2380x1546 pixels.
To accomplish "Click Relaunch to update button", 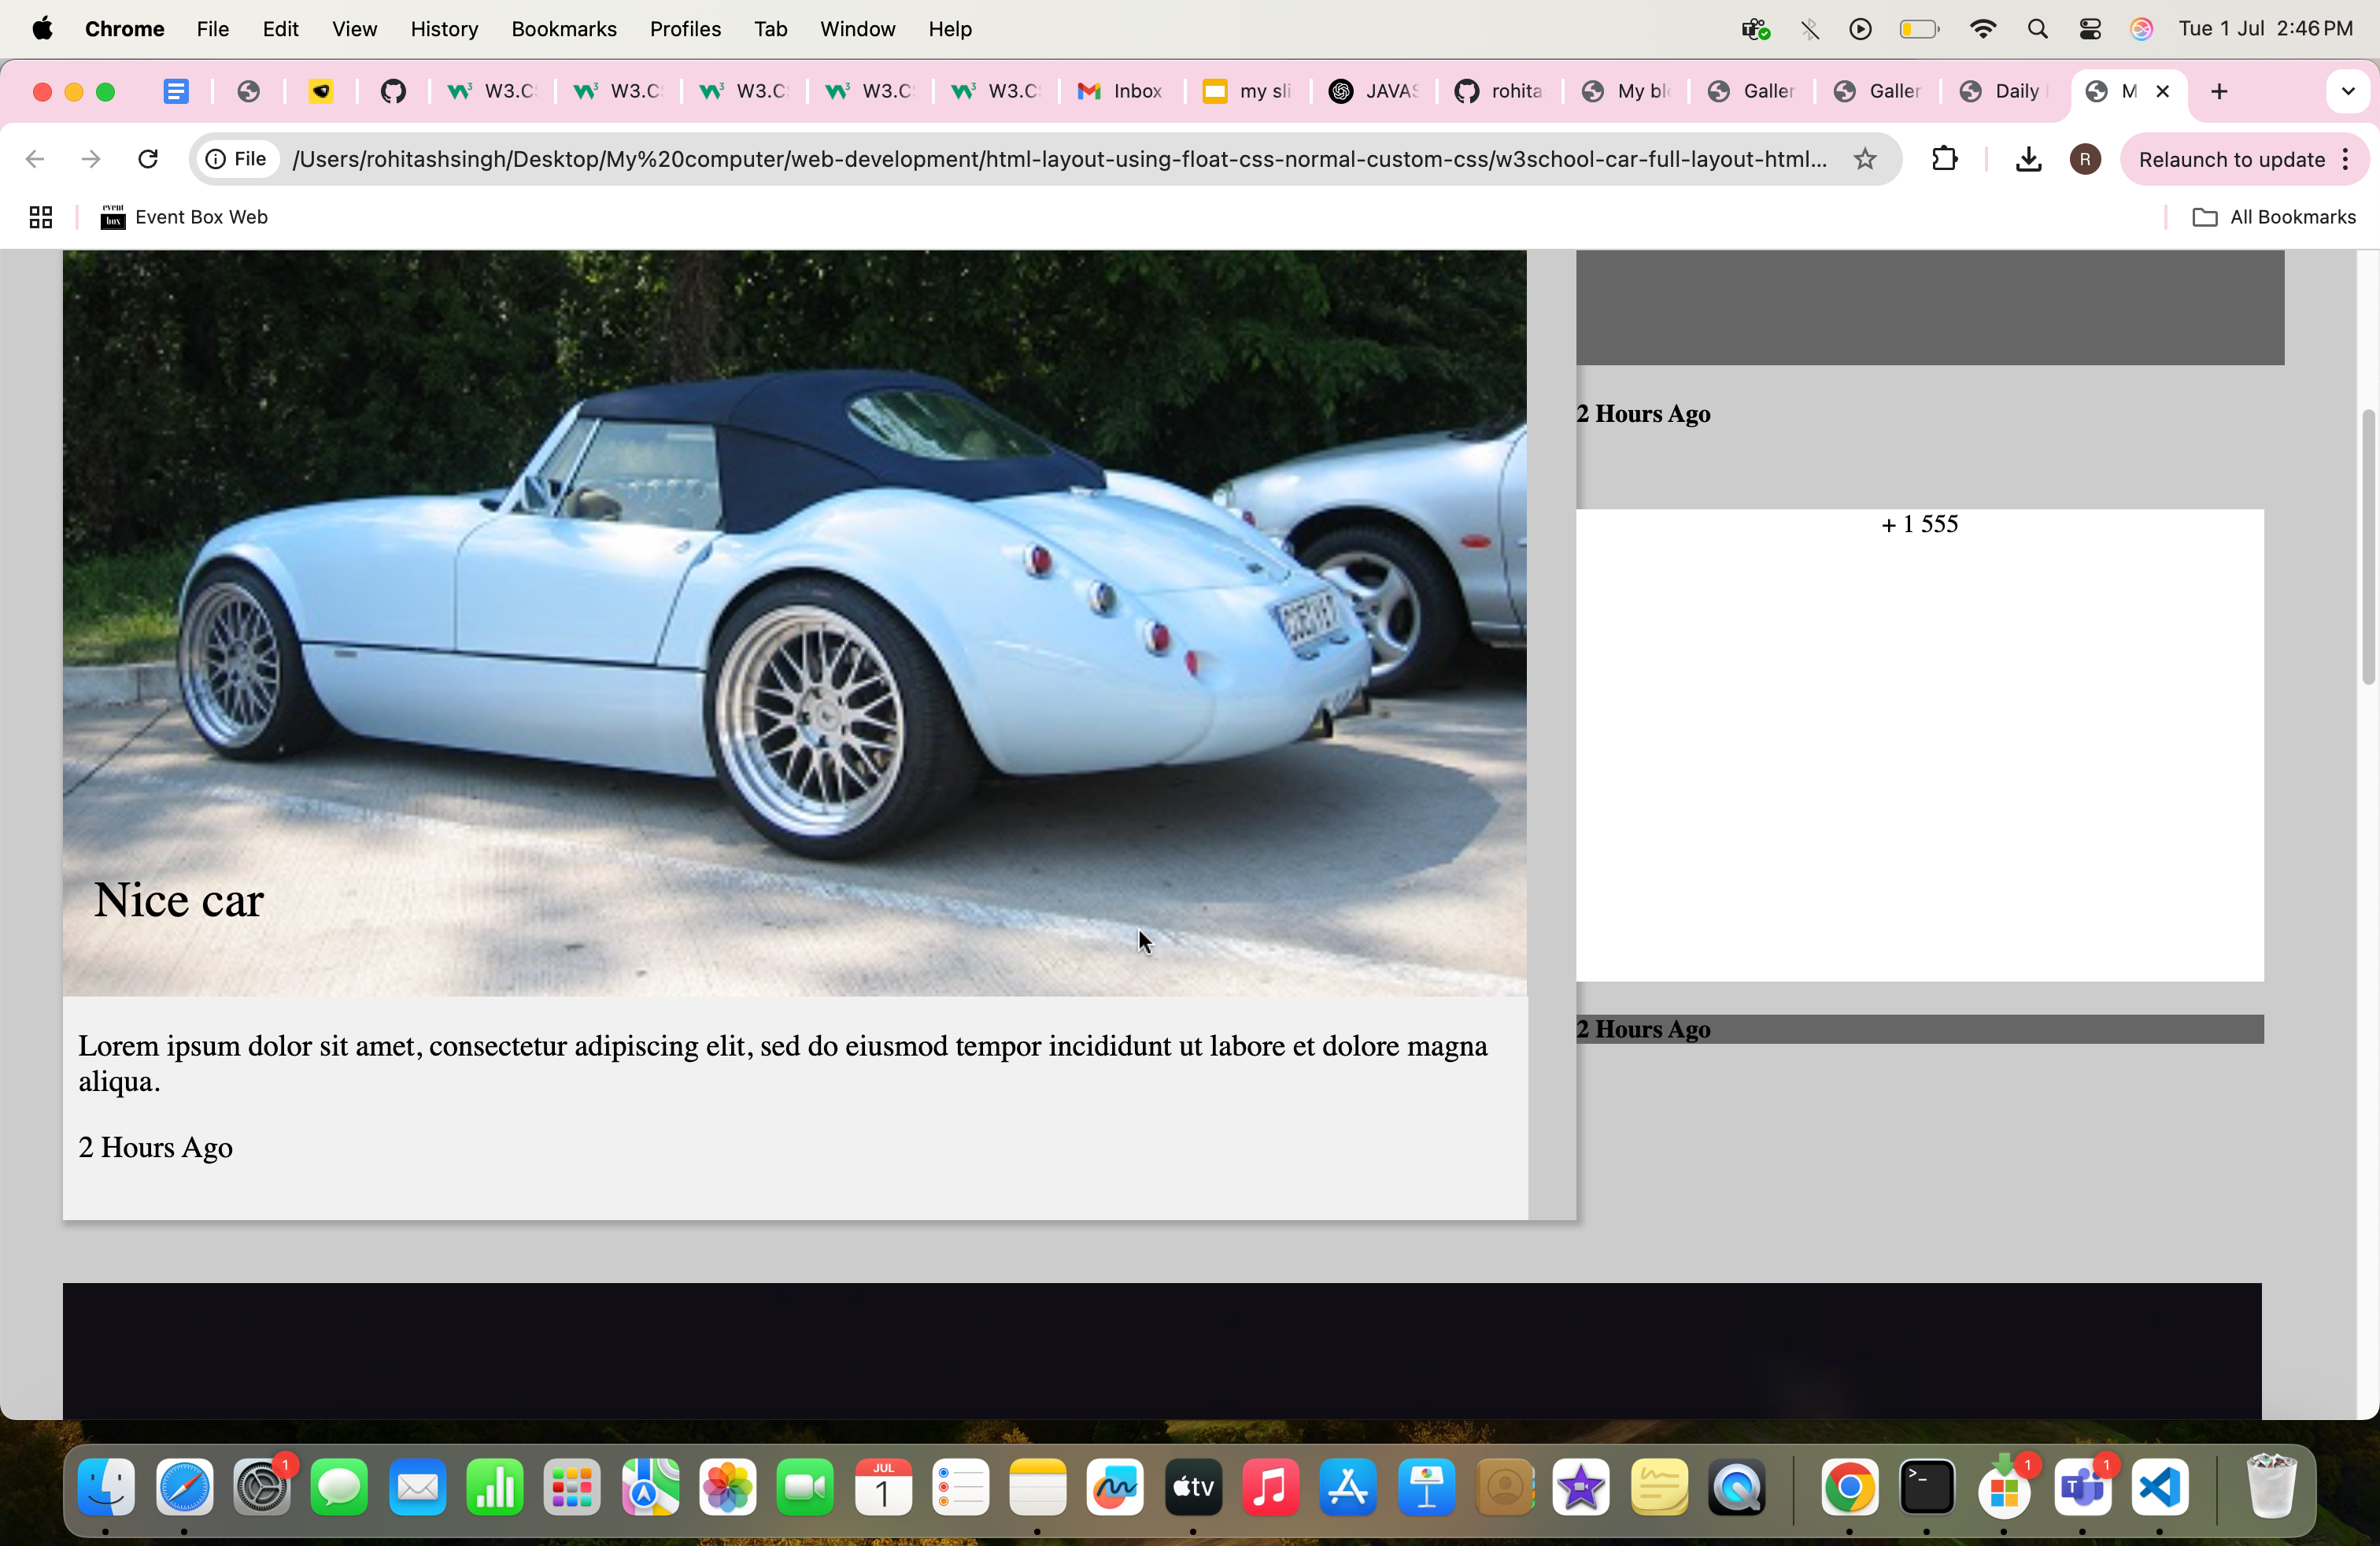I will click(x=2231, y=159).
